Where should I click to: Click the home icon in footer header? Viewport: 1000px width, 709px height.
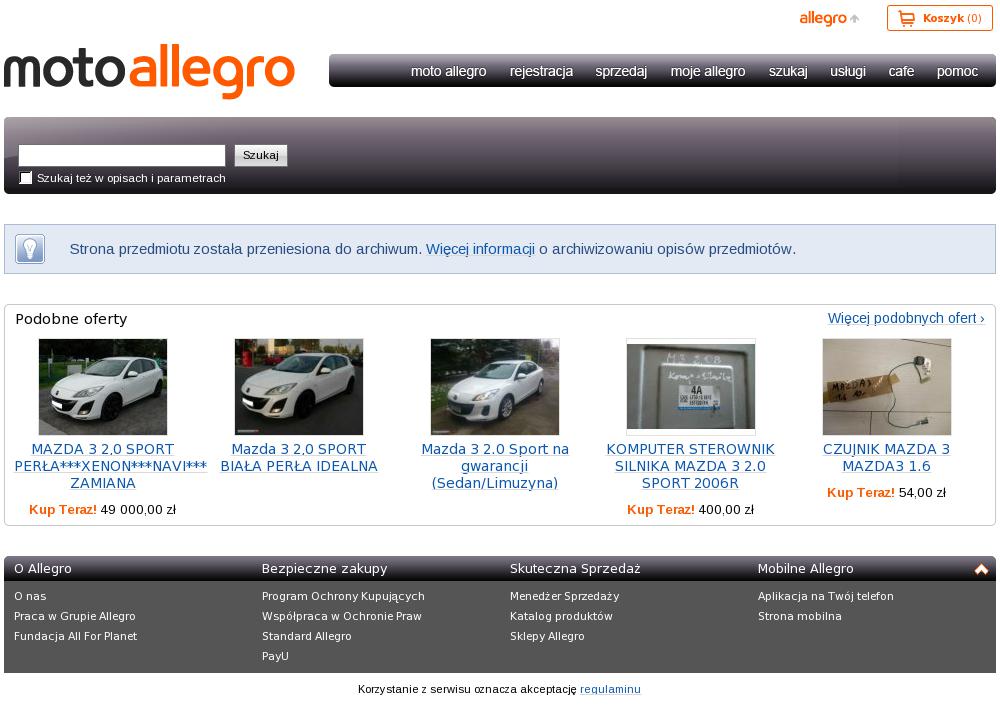click(981, 569)
